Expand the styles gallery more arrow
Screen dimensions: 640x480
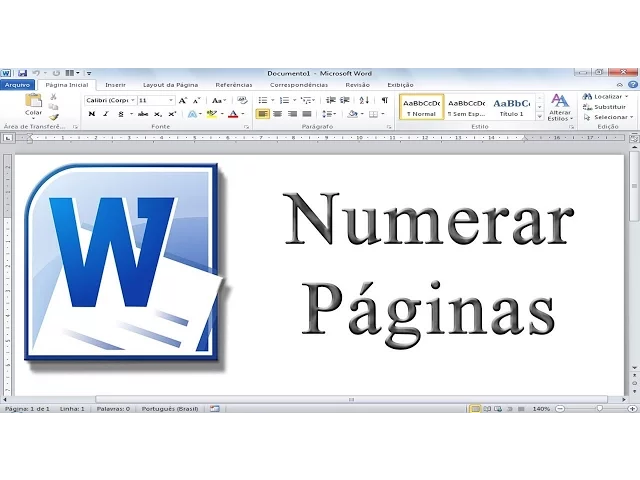539,117
